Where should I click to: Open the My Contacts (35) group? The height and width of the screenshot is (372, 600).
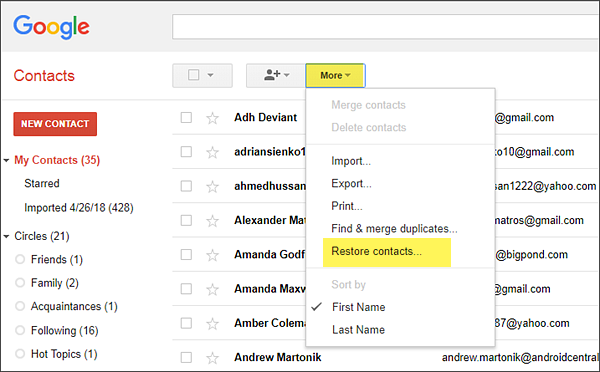(x=57, y=160)
